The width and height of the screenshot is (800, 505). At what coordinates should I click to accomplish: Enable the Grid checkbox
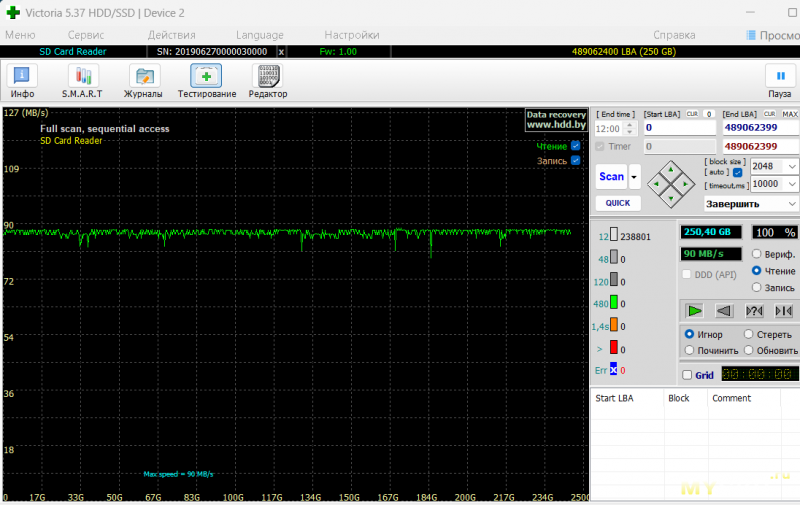(687, 375)
